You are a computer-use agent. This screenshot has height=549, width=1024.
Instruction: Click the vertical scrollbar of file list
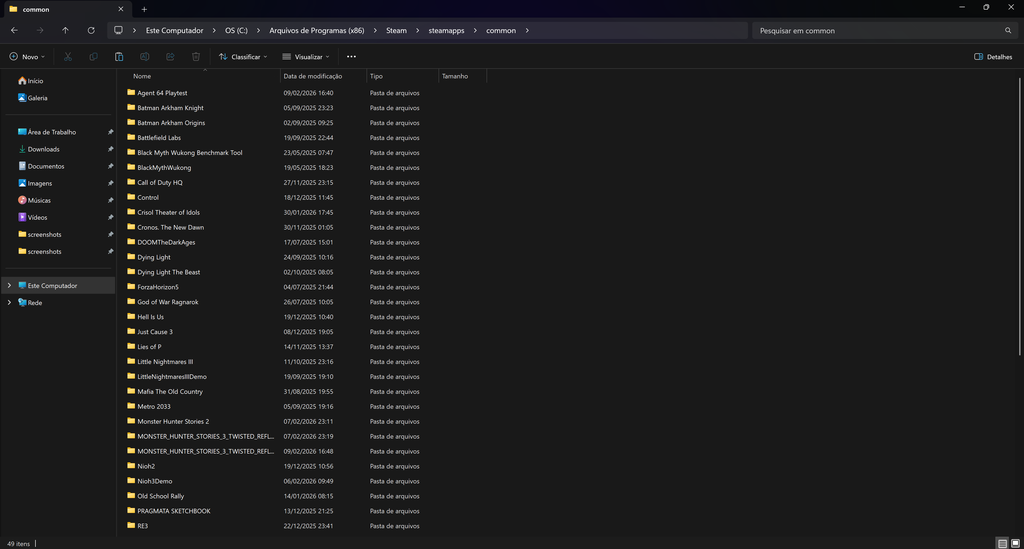point(1019,217)
